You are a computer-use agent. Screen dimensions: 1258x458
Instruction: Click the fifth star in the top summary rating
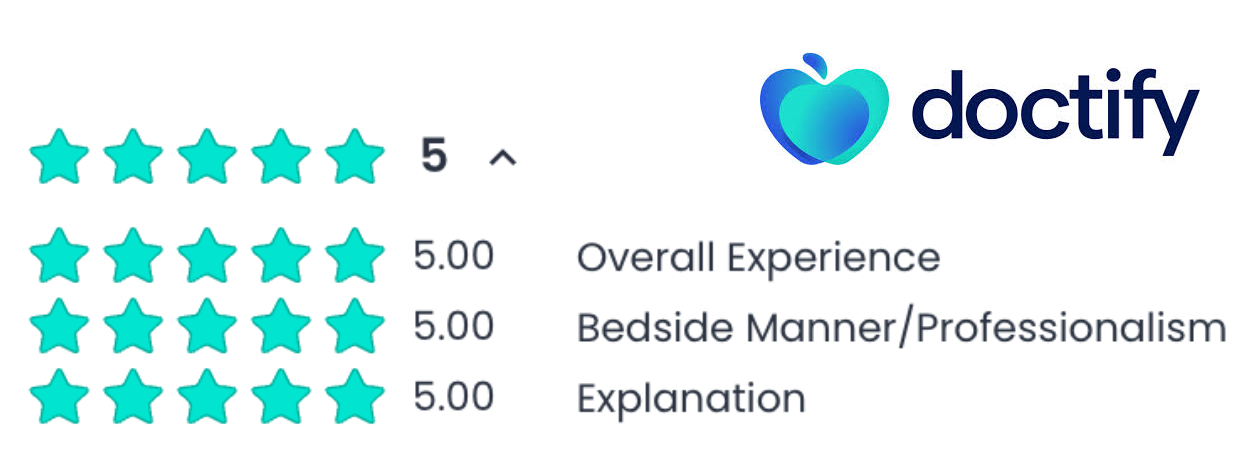coord(354,158)
